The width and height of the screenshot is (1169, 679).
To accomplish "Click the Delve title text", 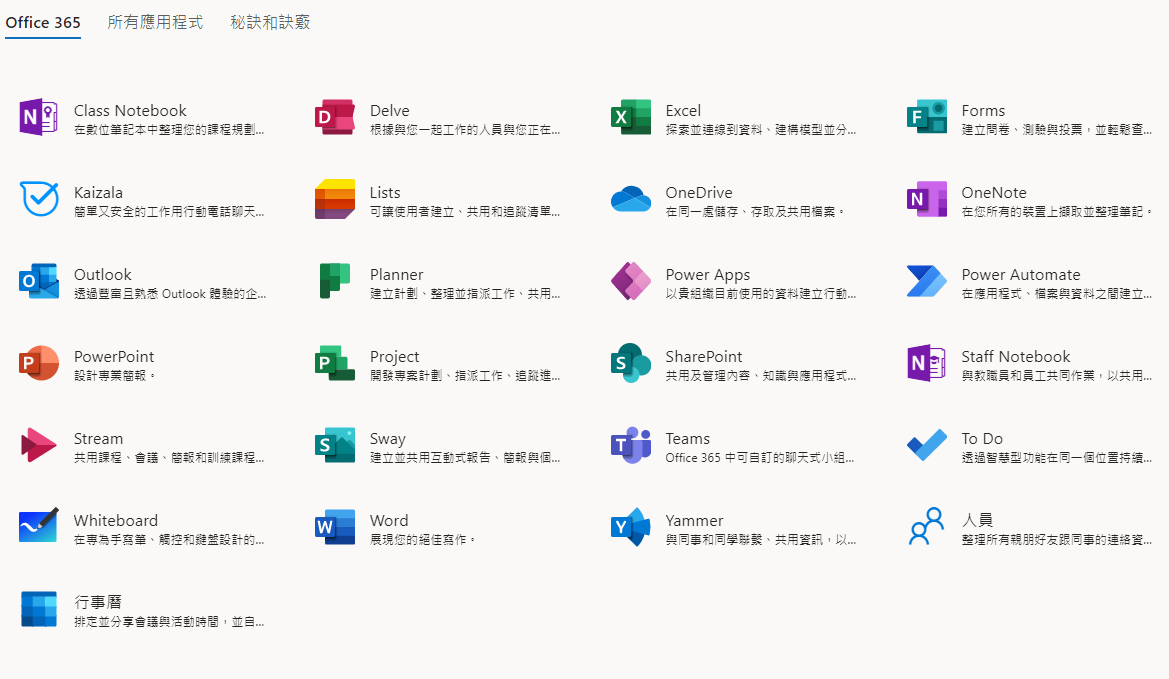I will 389,110.
